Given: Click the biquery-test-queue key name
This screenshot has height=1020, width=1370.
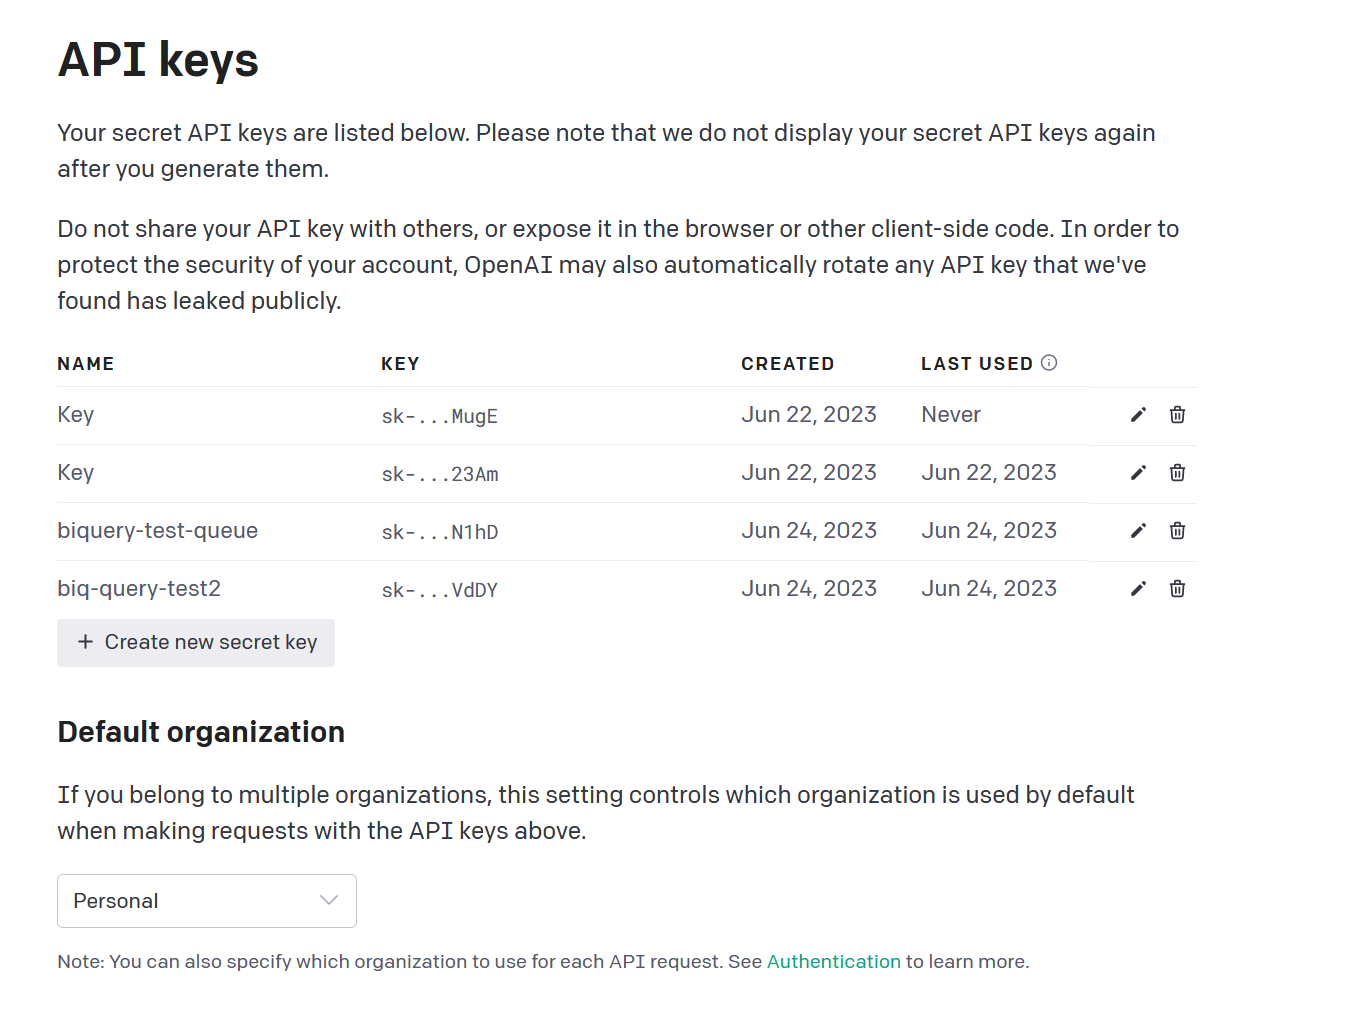Looking at the screenshot, I should (x=157, y=531).
